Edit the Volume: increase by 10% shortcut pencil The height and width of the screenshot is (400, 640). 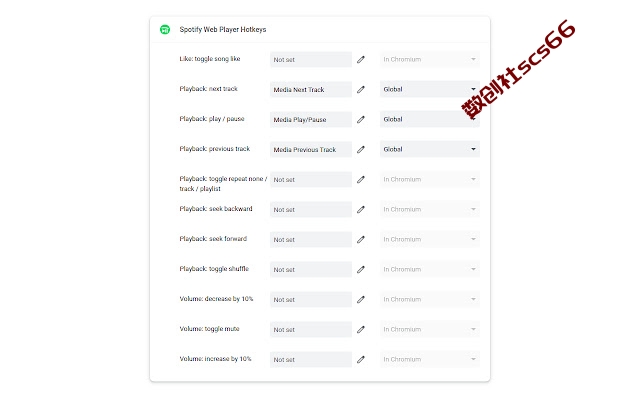point(361,360)
